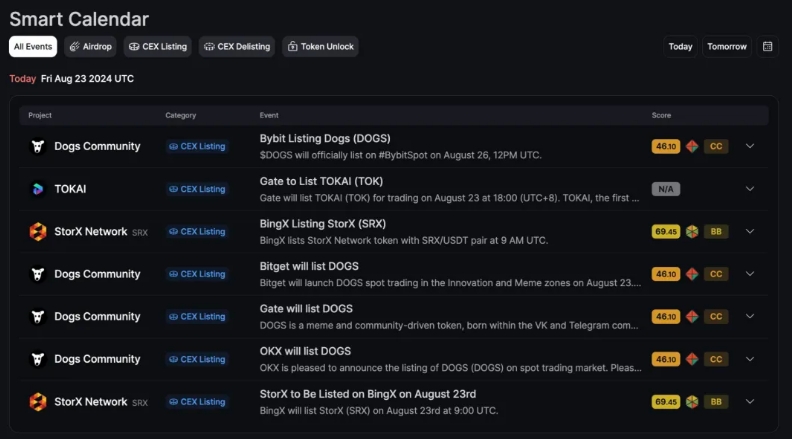
Task: Click the red diamond score icon in Bybit row
Action: tap(692, 147)
